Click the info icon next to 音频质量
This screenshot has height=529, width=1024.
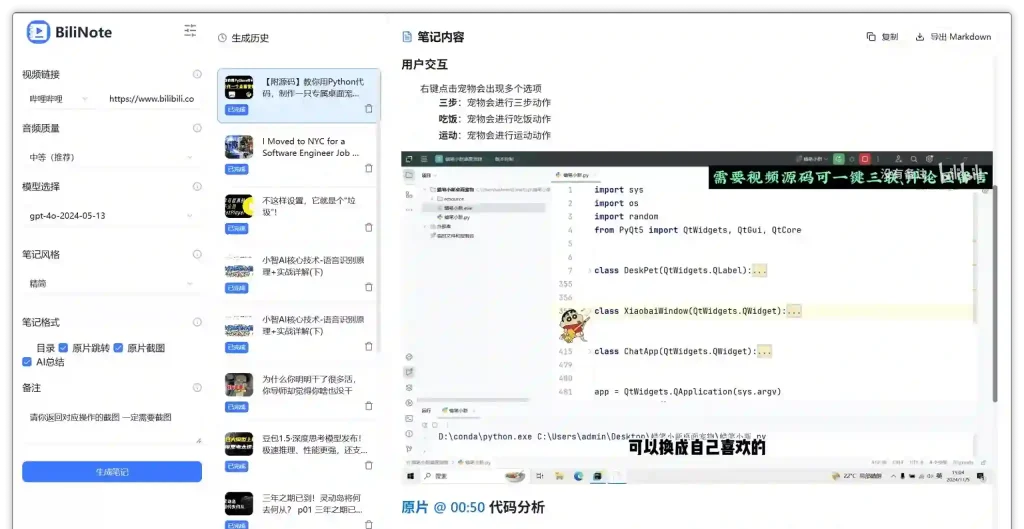pyautogui.click(x=197, y=128)
